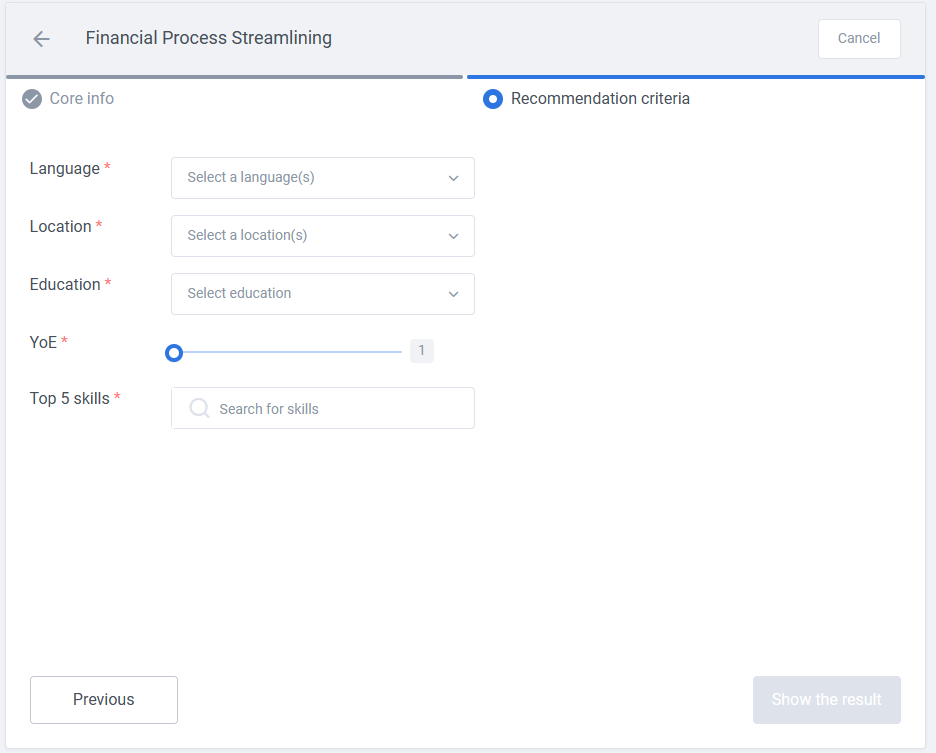Click the Previous button
Viewport: 936px width, 753px height.
click(x=104, y=700)
